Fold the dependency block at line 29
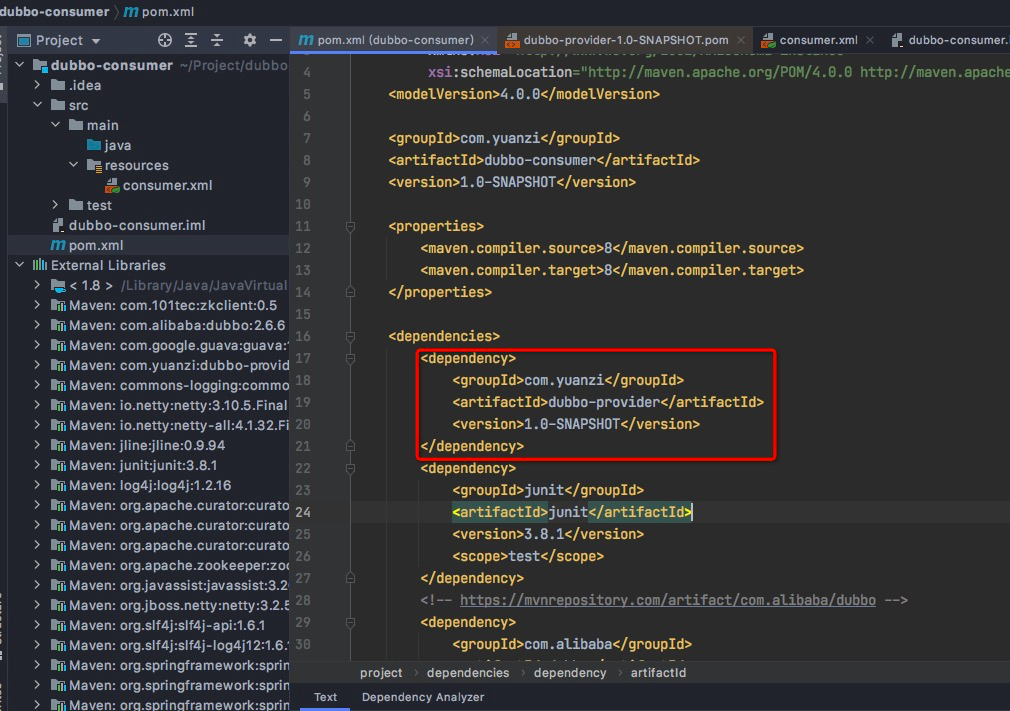 [350, 622]
